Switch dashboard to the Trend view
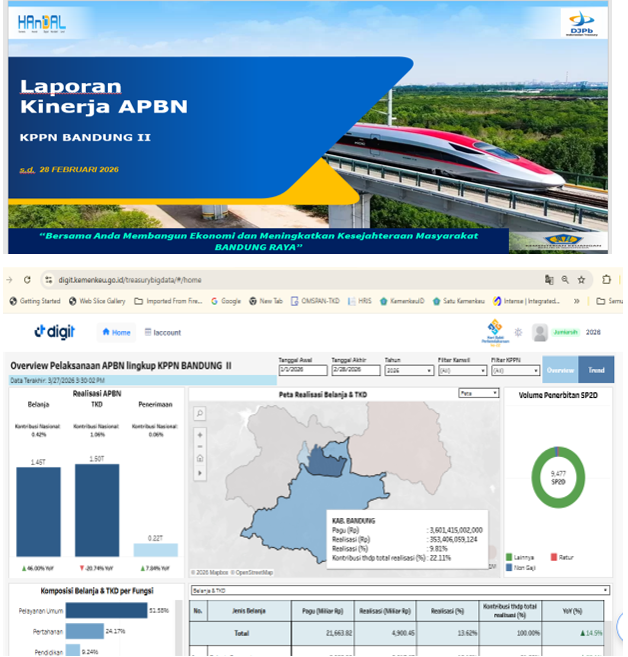 [597, 369]
